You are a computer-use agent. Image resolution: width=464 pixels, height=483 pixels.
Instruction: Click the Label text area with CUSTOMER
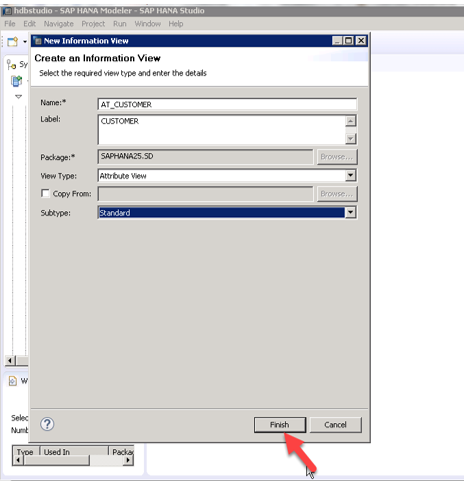tap(221, 130)
